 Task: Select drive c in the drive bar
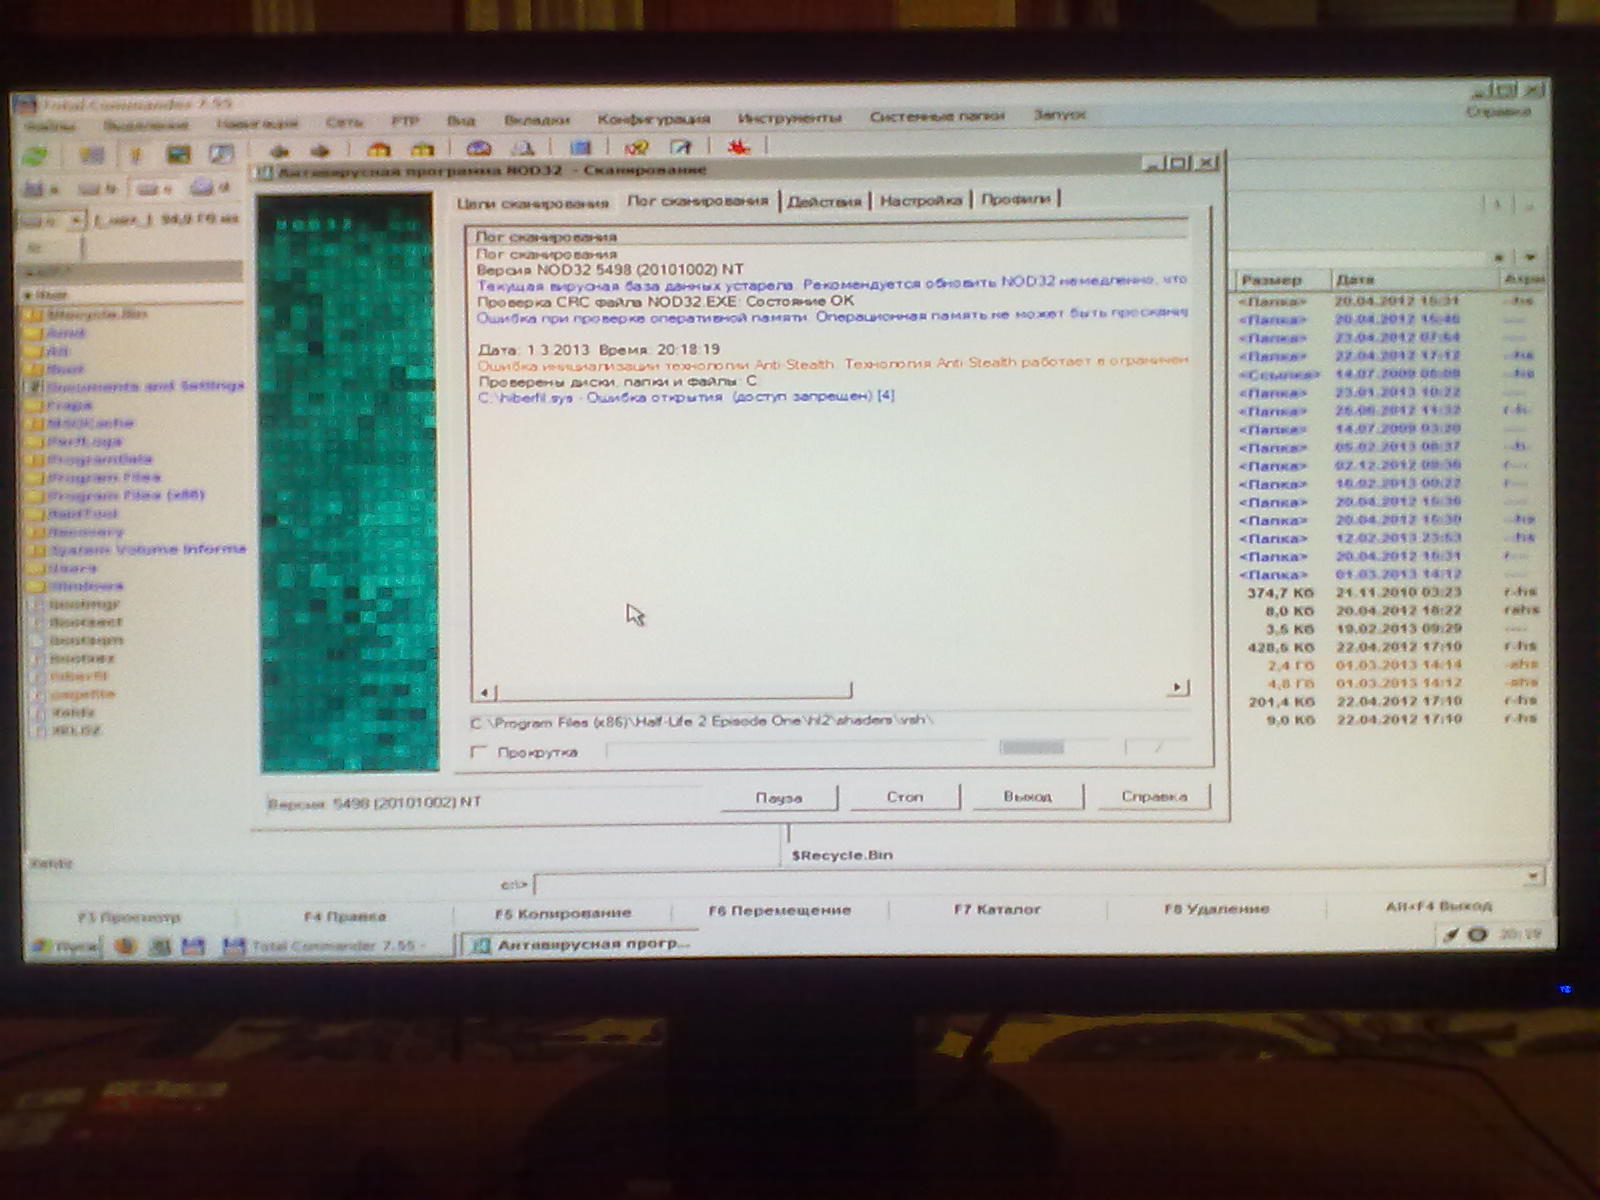[155, 188]
